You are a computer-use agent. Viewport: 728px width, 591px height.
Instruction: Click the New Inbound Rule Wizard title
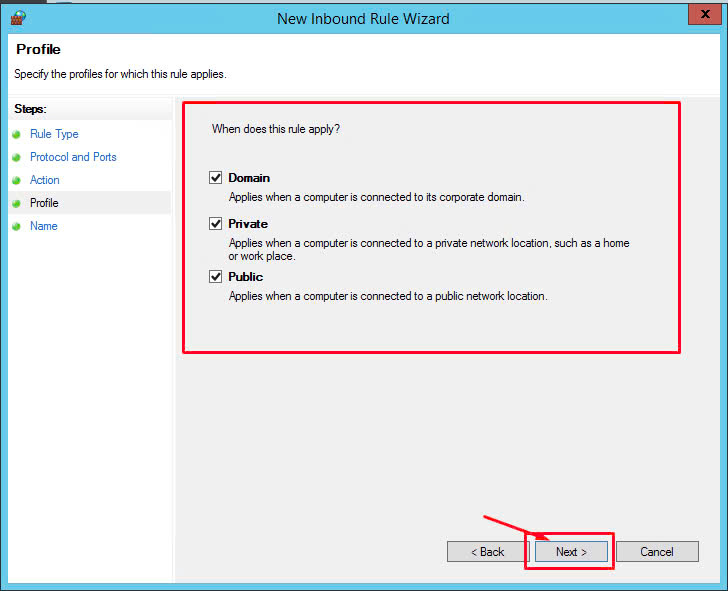pyautogui.click(x=363, y=19)
